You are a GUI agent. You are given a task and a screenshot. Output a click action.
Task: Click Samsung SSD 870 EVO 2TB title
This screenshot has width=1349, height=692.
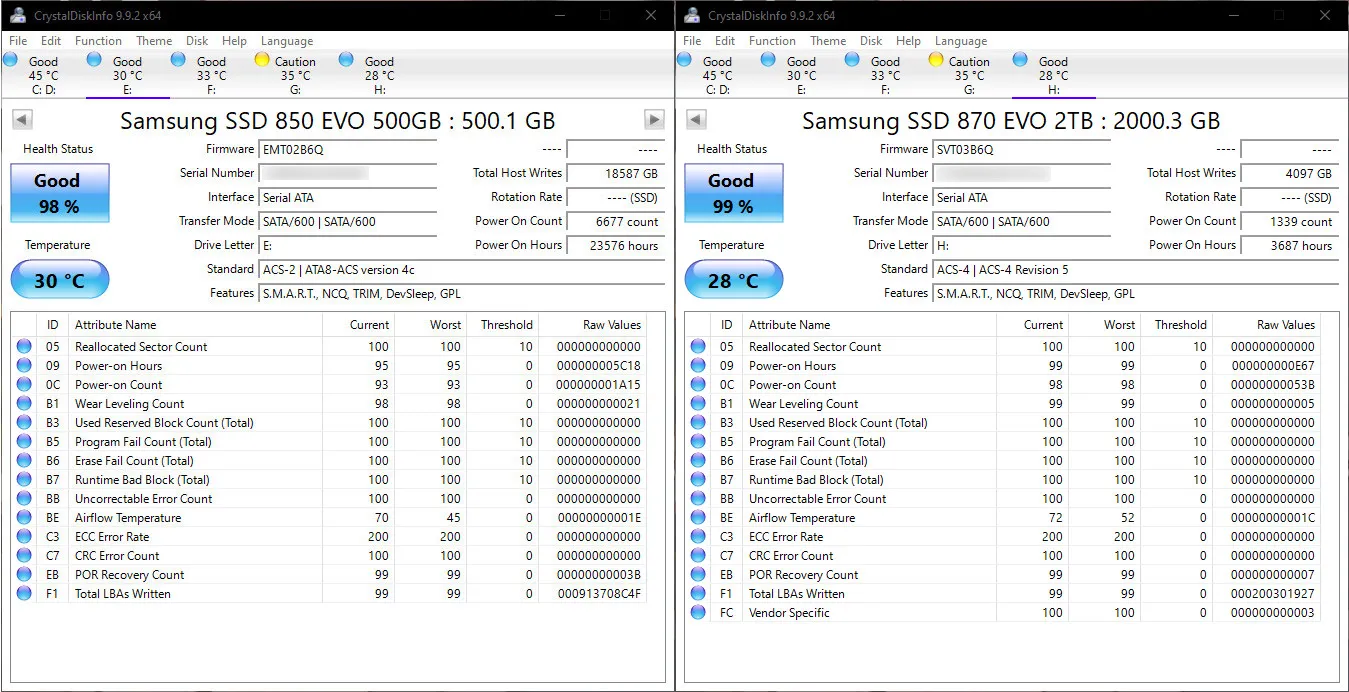[x=1011, y=121]
